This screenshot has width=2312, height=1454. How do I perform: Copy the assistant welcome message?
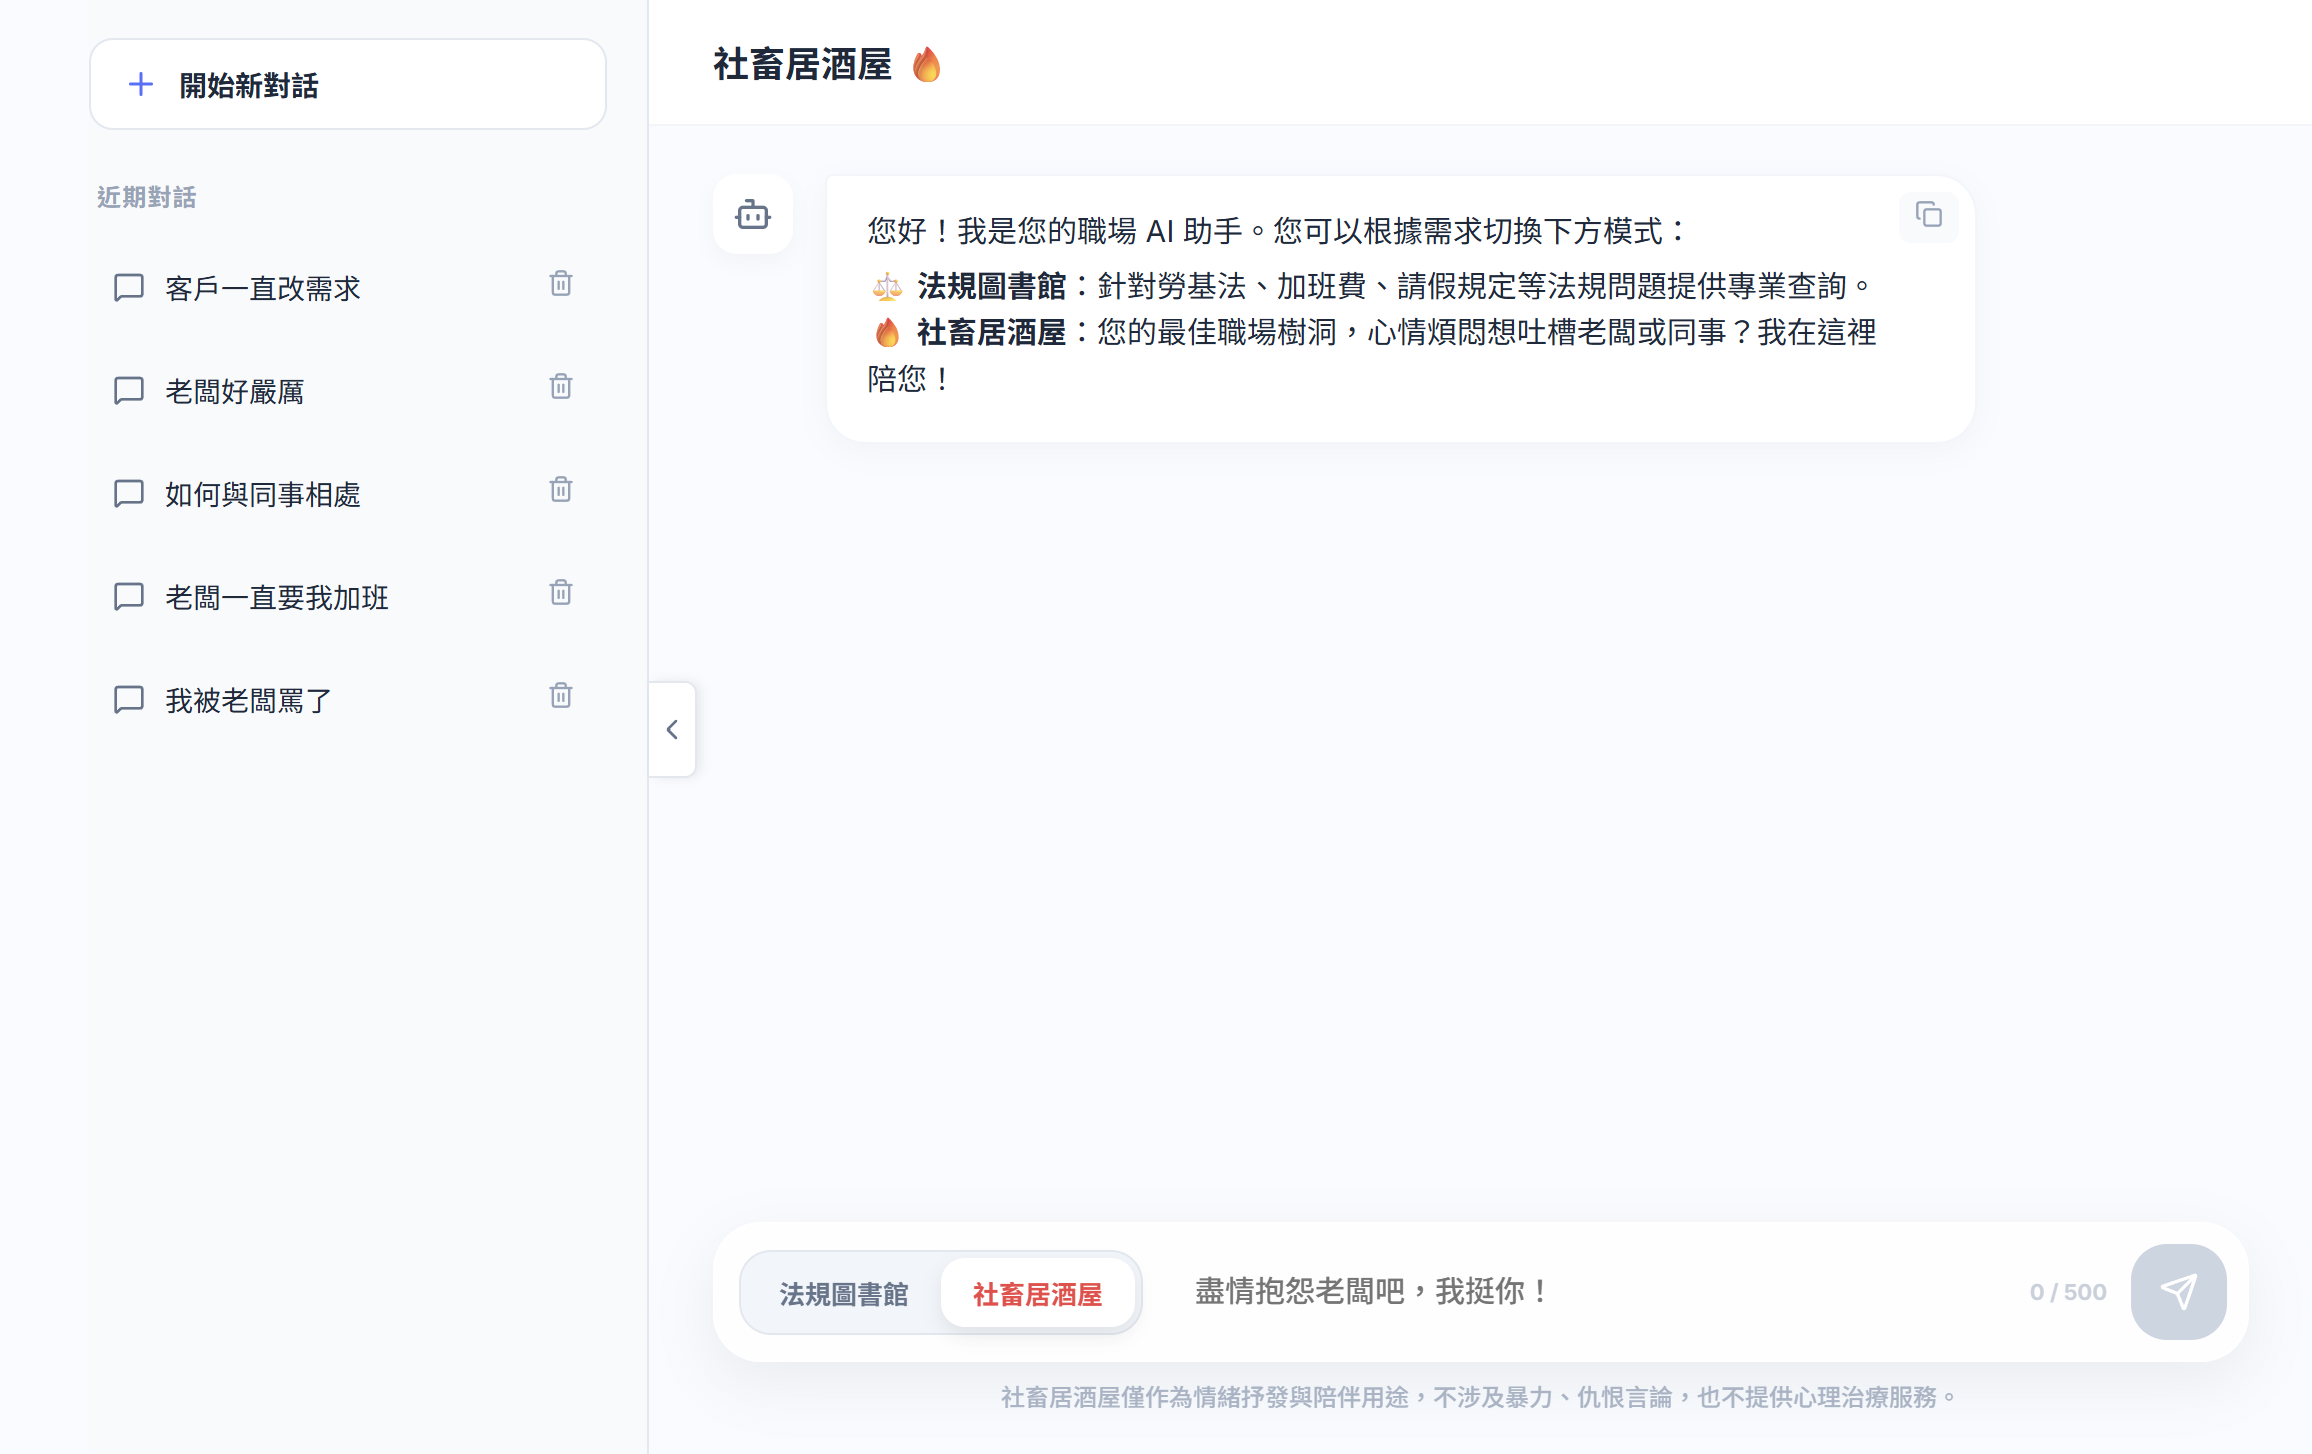[x=1928, y=215]
